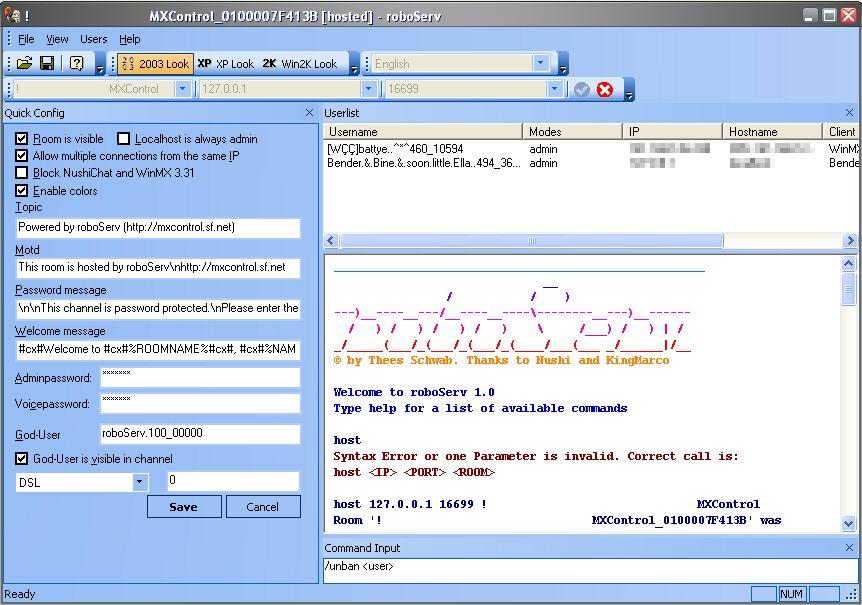Click into the Motd field
The height and width of the screenshot is (605, 862).
coord(158,268)
